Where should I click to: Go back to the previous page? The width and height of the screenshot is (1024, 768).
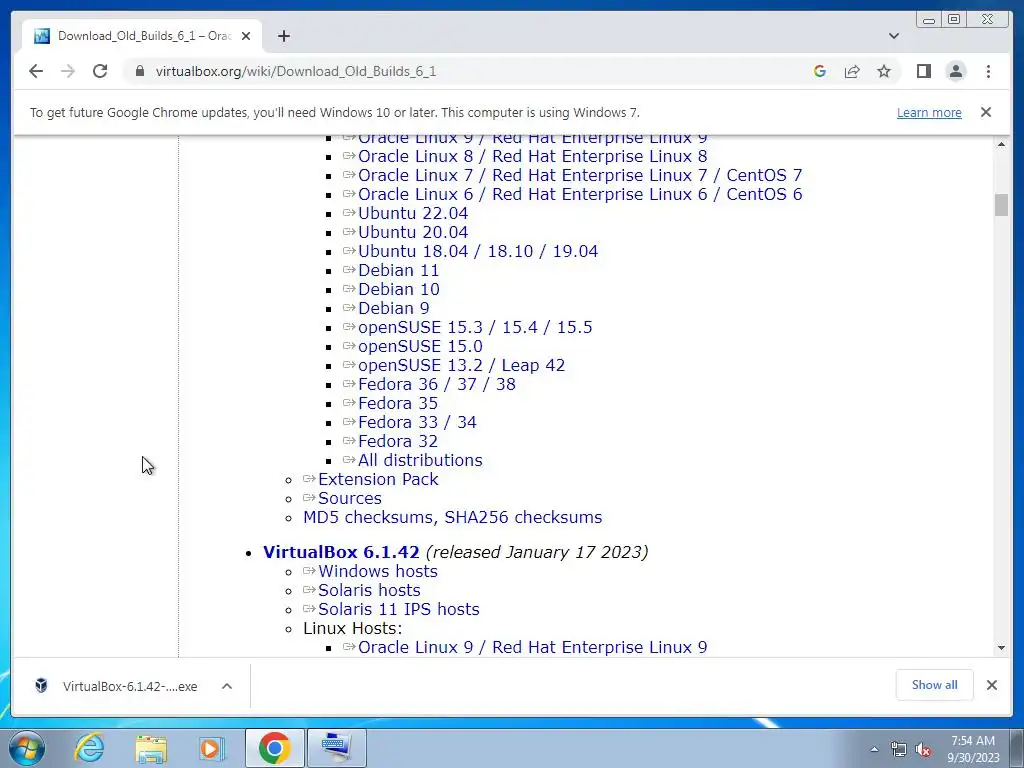point(36,71)
